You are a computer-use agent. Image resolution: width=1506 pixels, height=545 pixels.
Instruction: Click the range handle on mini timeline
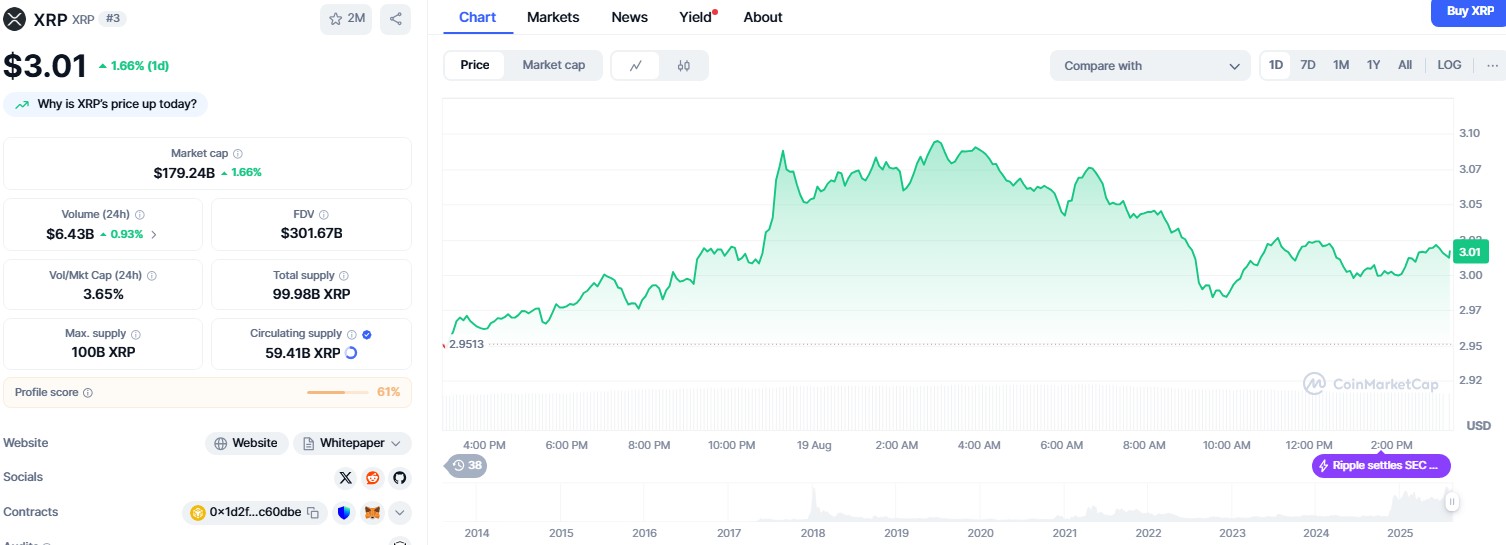click(x=1451, y=502)
